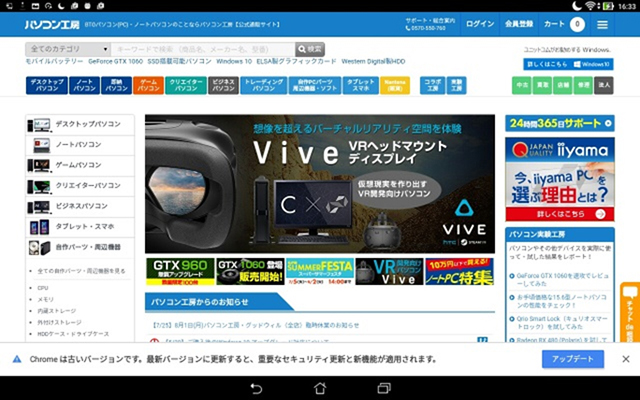The image size is (640, 400).
Task: Select the teal クリエイターパソコン navigation button
Action: coord(186,85)
